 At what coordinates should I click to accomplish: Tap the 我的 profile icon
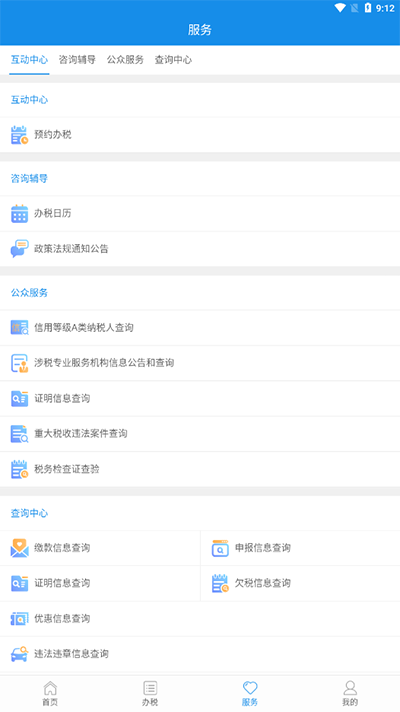[350, 687]
